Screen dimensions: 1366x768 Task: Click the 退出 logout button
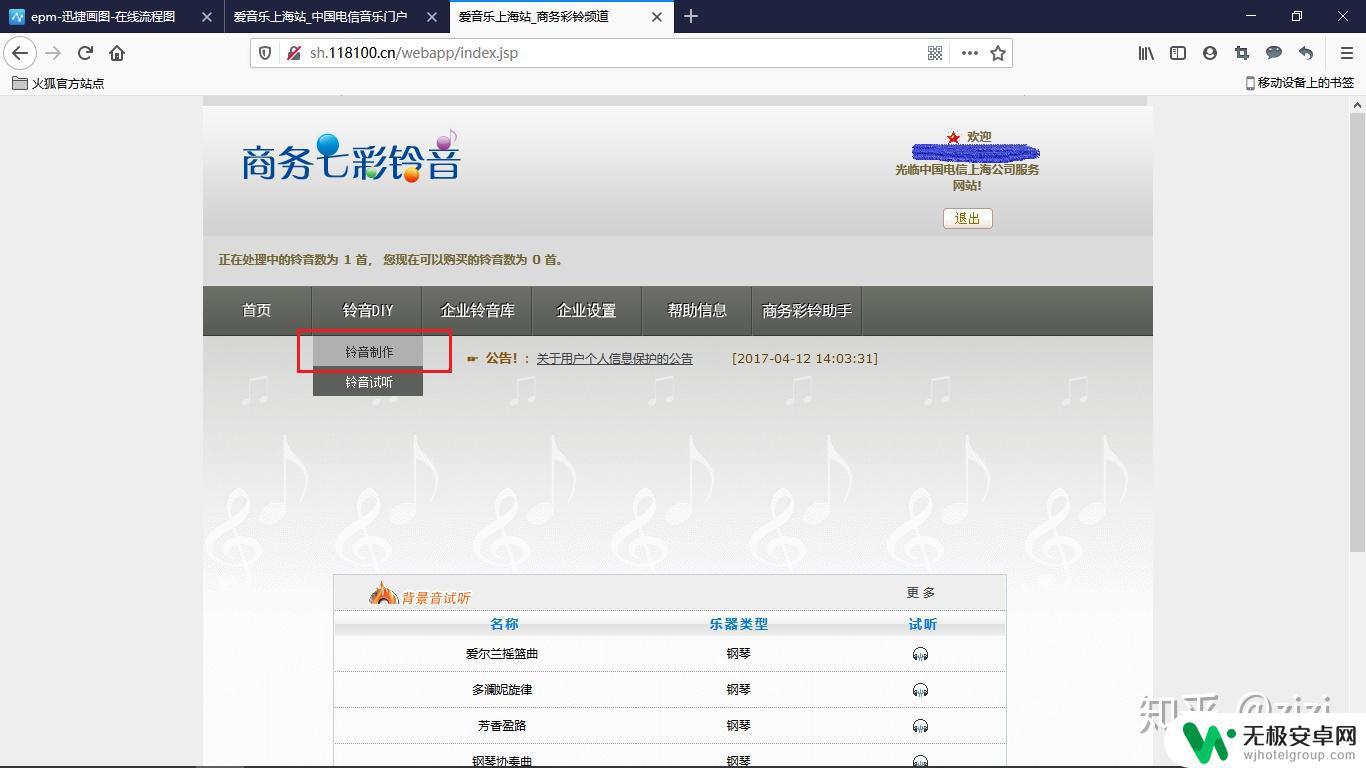point(967,218)
